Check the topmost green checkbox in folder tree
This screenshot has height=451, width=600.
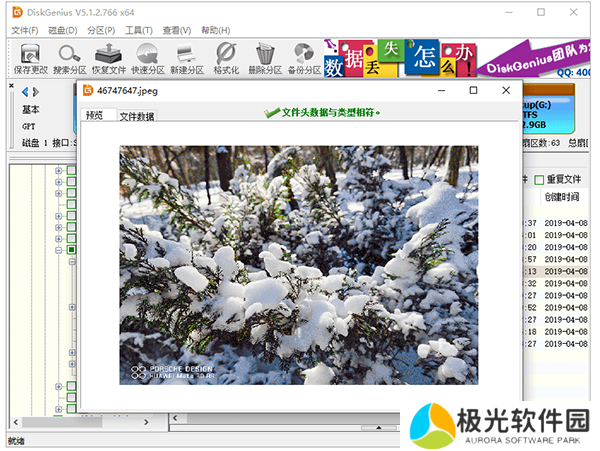point(71,171)
